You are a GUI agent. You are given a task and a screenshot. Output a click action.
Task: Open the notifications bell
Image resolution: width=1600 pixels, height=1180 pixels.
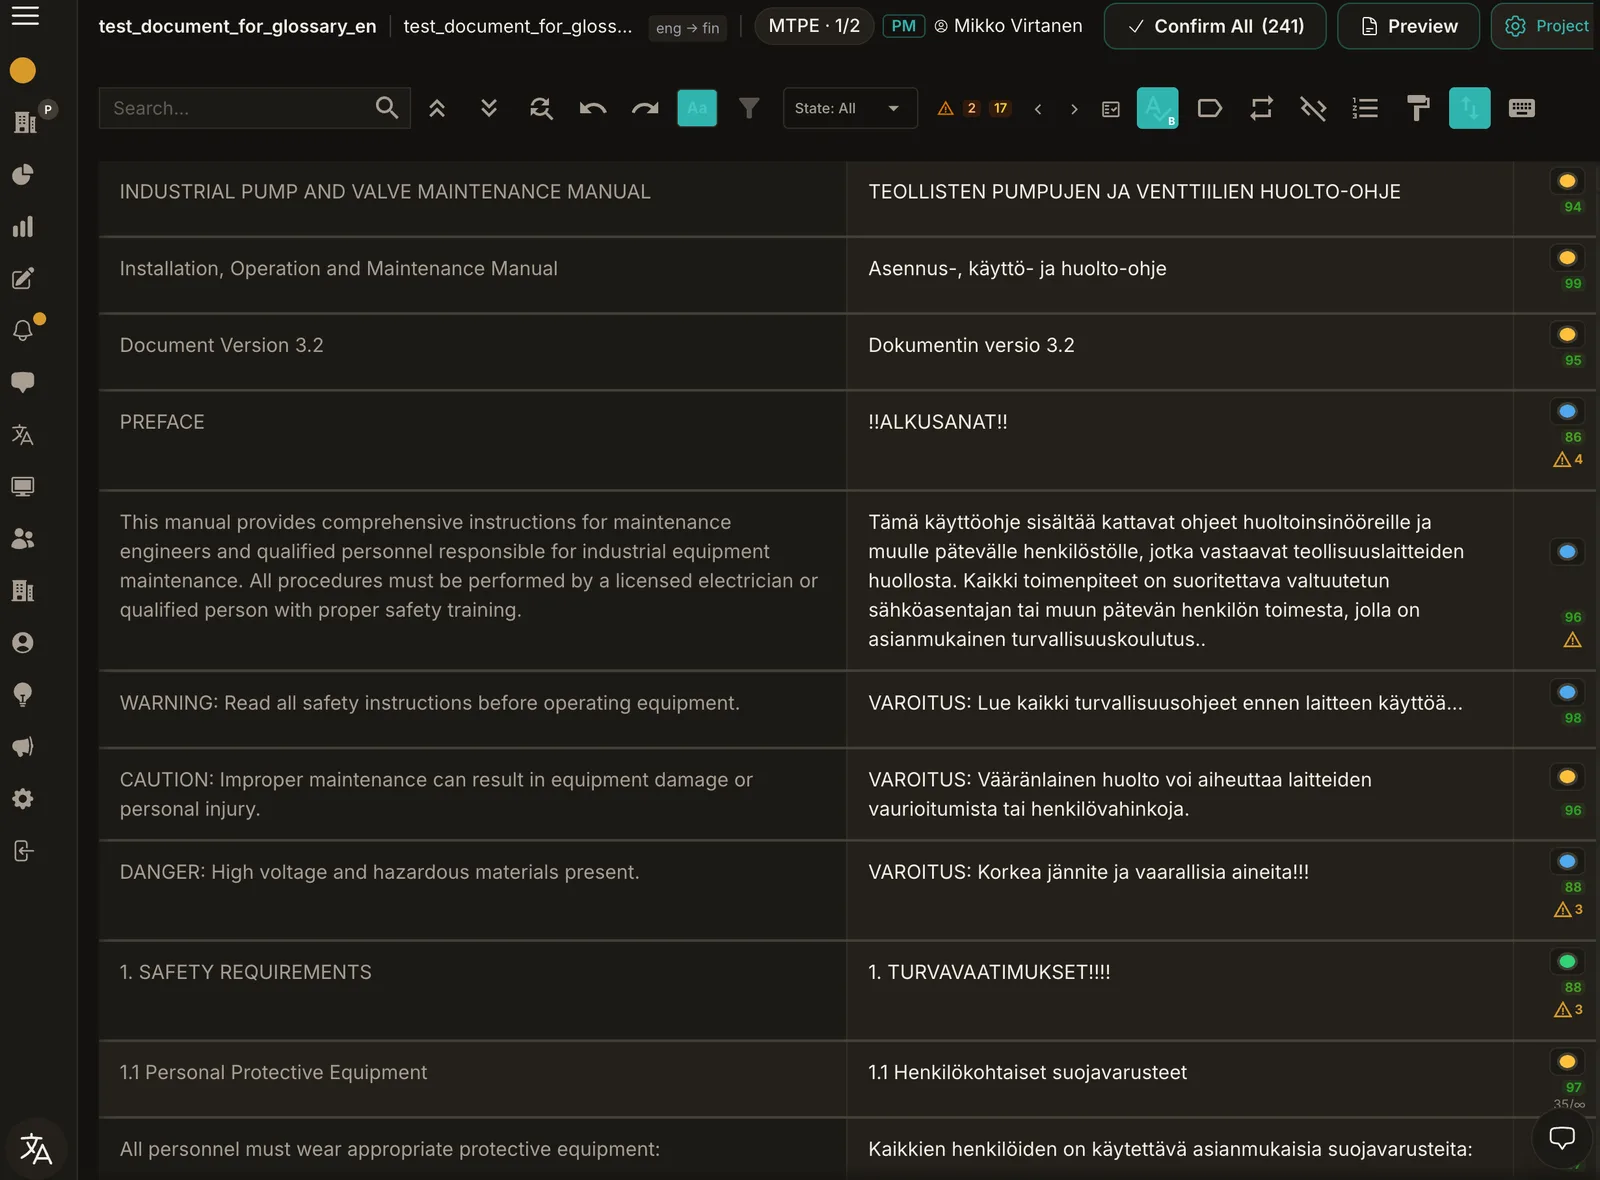23,331
